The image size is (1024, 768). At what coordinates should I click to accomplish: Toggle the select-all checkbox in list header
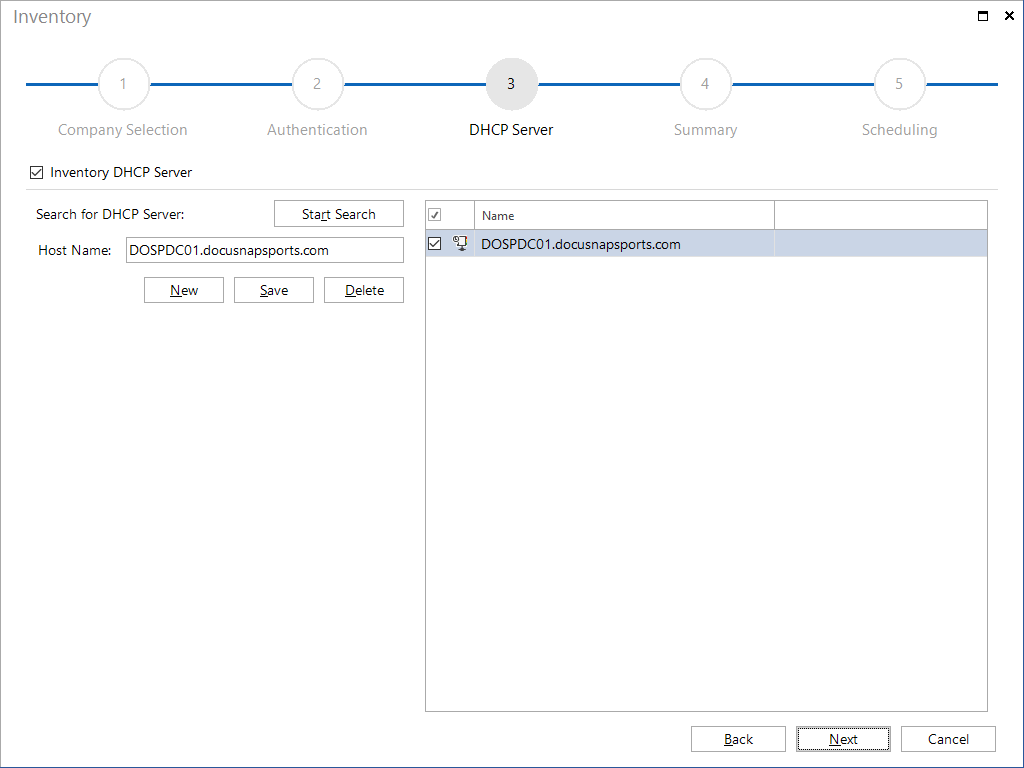tap(434, 215)
